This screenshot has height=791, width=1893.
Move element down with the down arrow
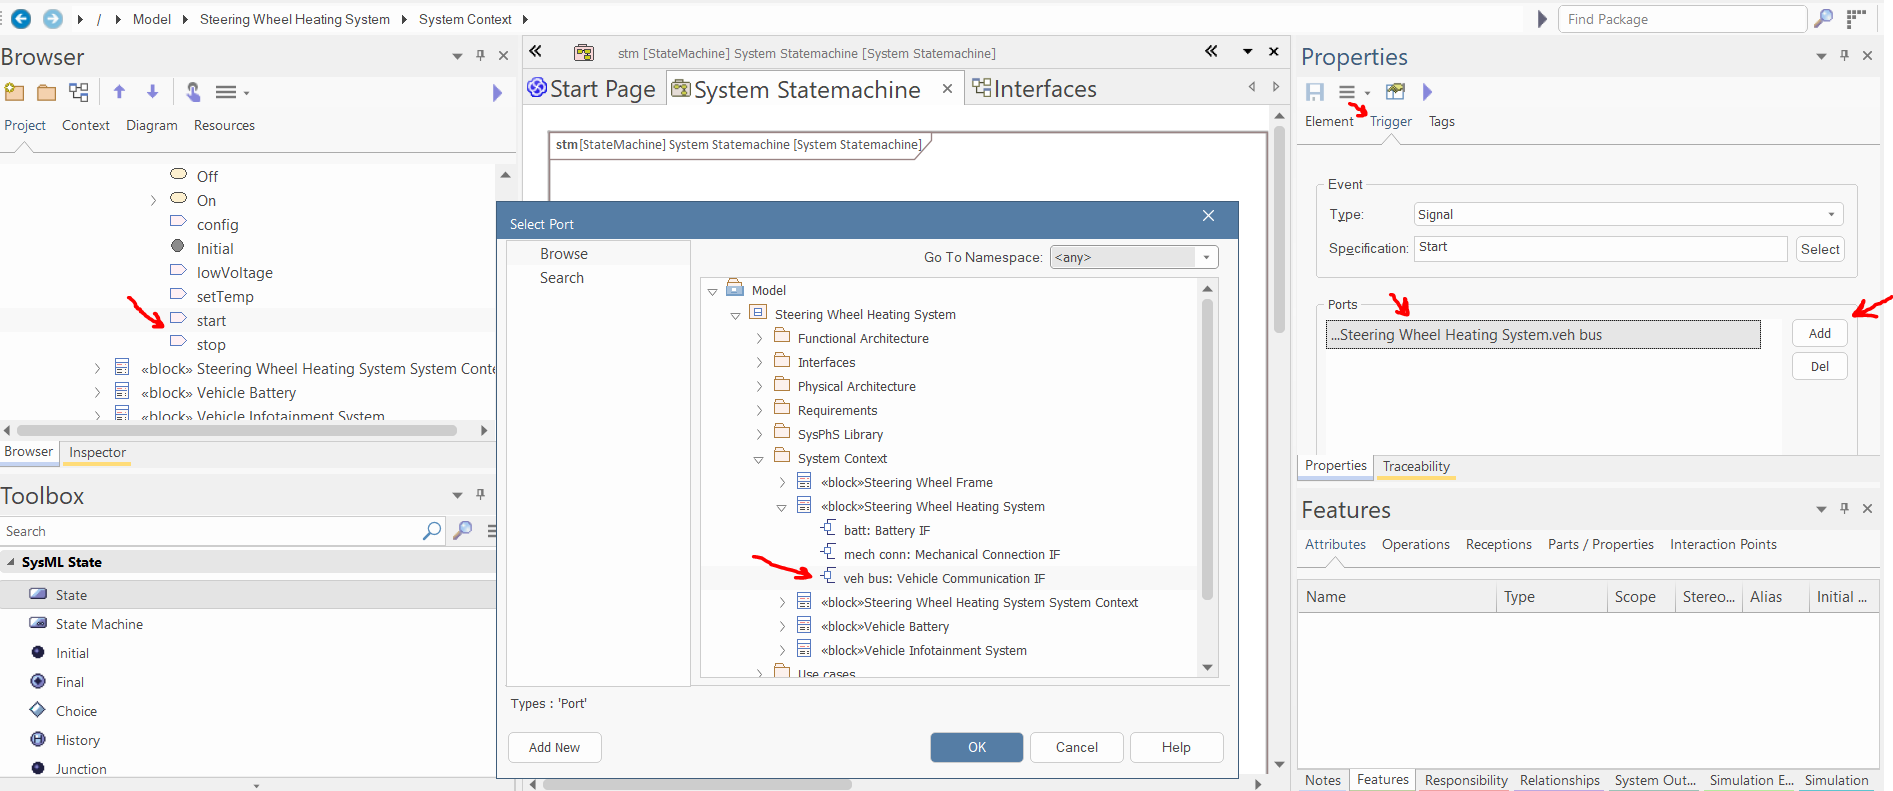tap(152, 92)
